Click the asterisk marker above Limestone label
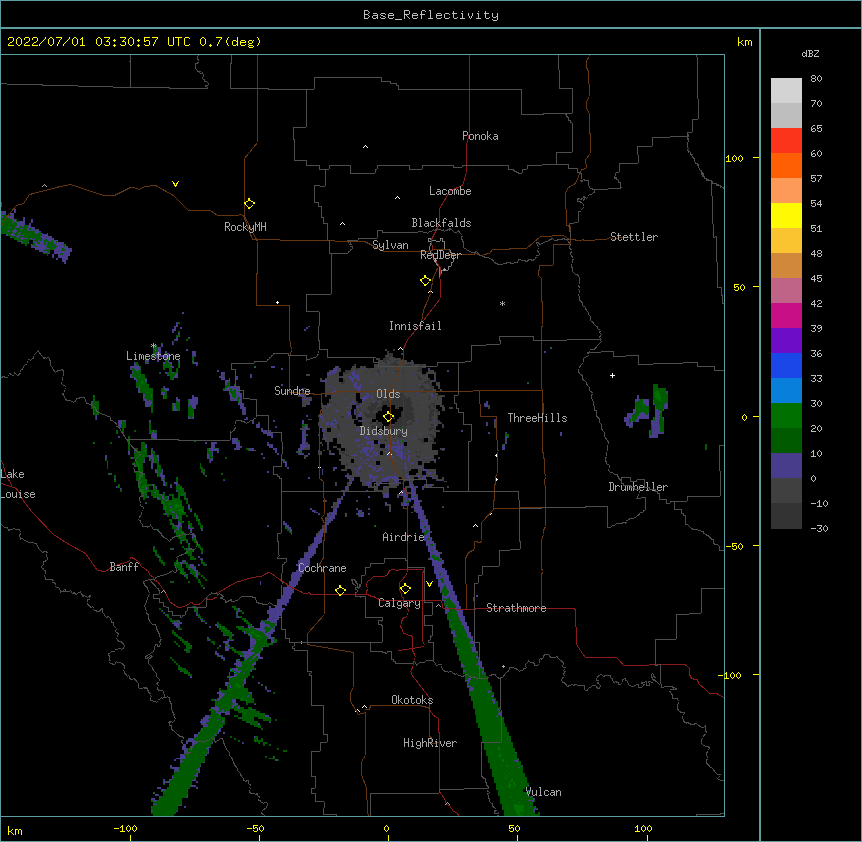Screen dimensions: 862x842 click(x=153, y=346)
